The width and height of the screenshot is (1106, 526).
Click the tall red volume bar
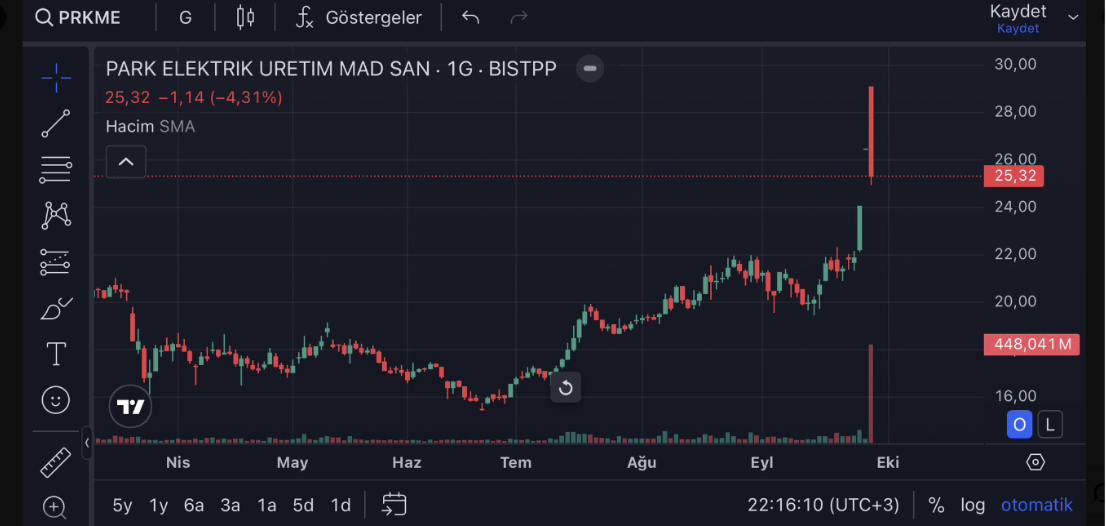(872, 393)
